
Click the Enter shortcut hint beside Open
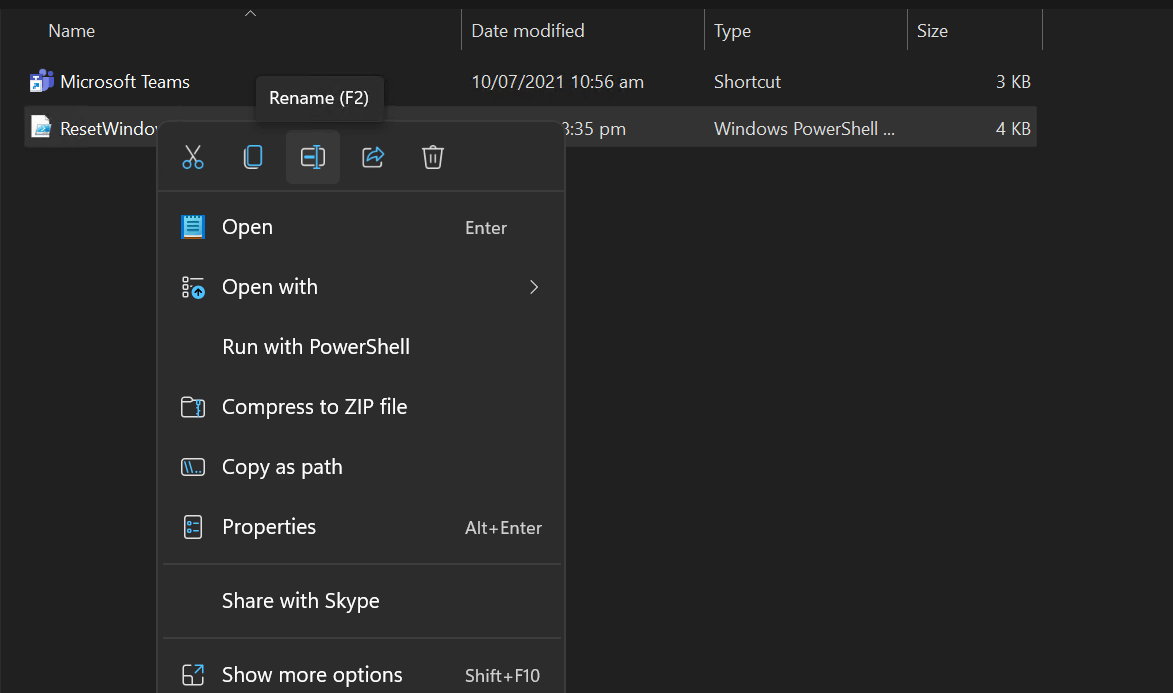pos(486,228)
